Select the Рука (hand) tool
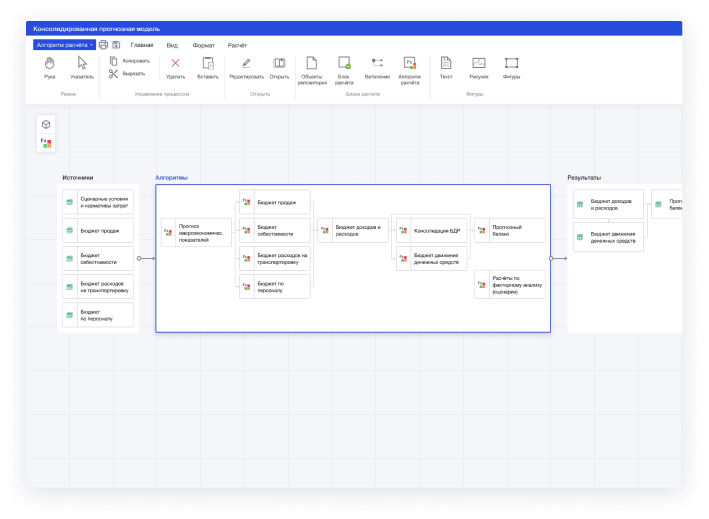Viewport: 709px width, 519px height. pyautogui.click(x=50, y=68)
